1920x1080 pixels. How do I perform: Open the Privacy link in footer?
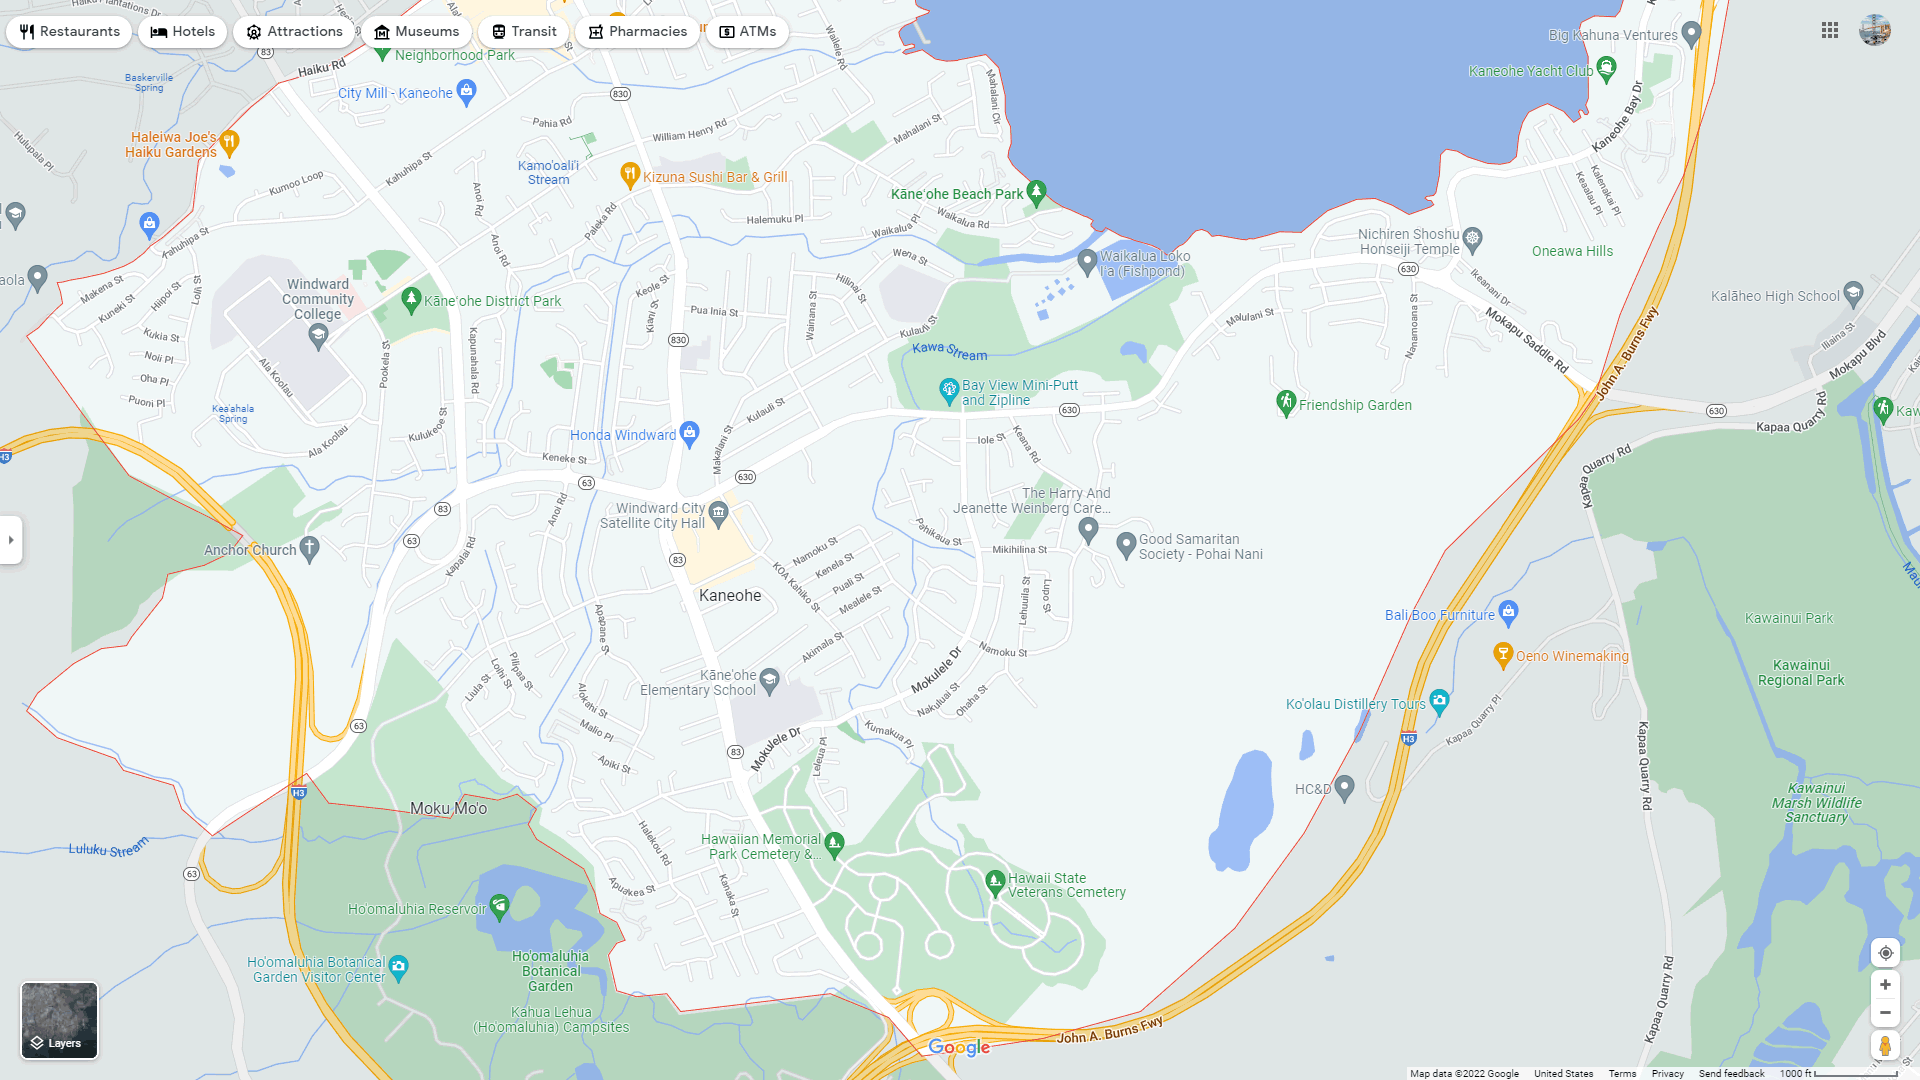[x=1667, y=1074]
